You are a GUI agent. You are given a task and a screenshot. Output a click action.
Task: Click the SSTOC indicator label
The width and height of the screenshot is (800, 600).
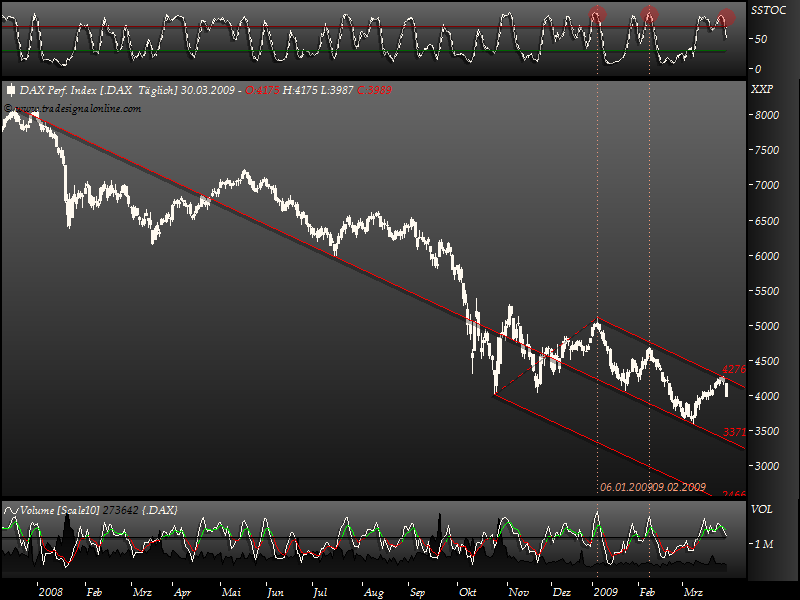pos(770,8)
